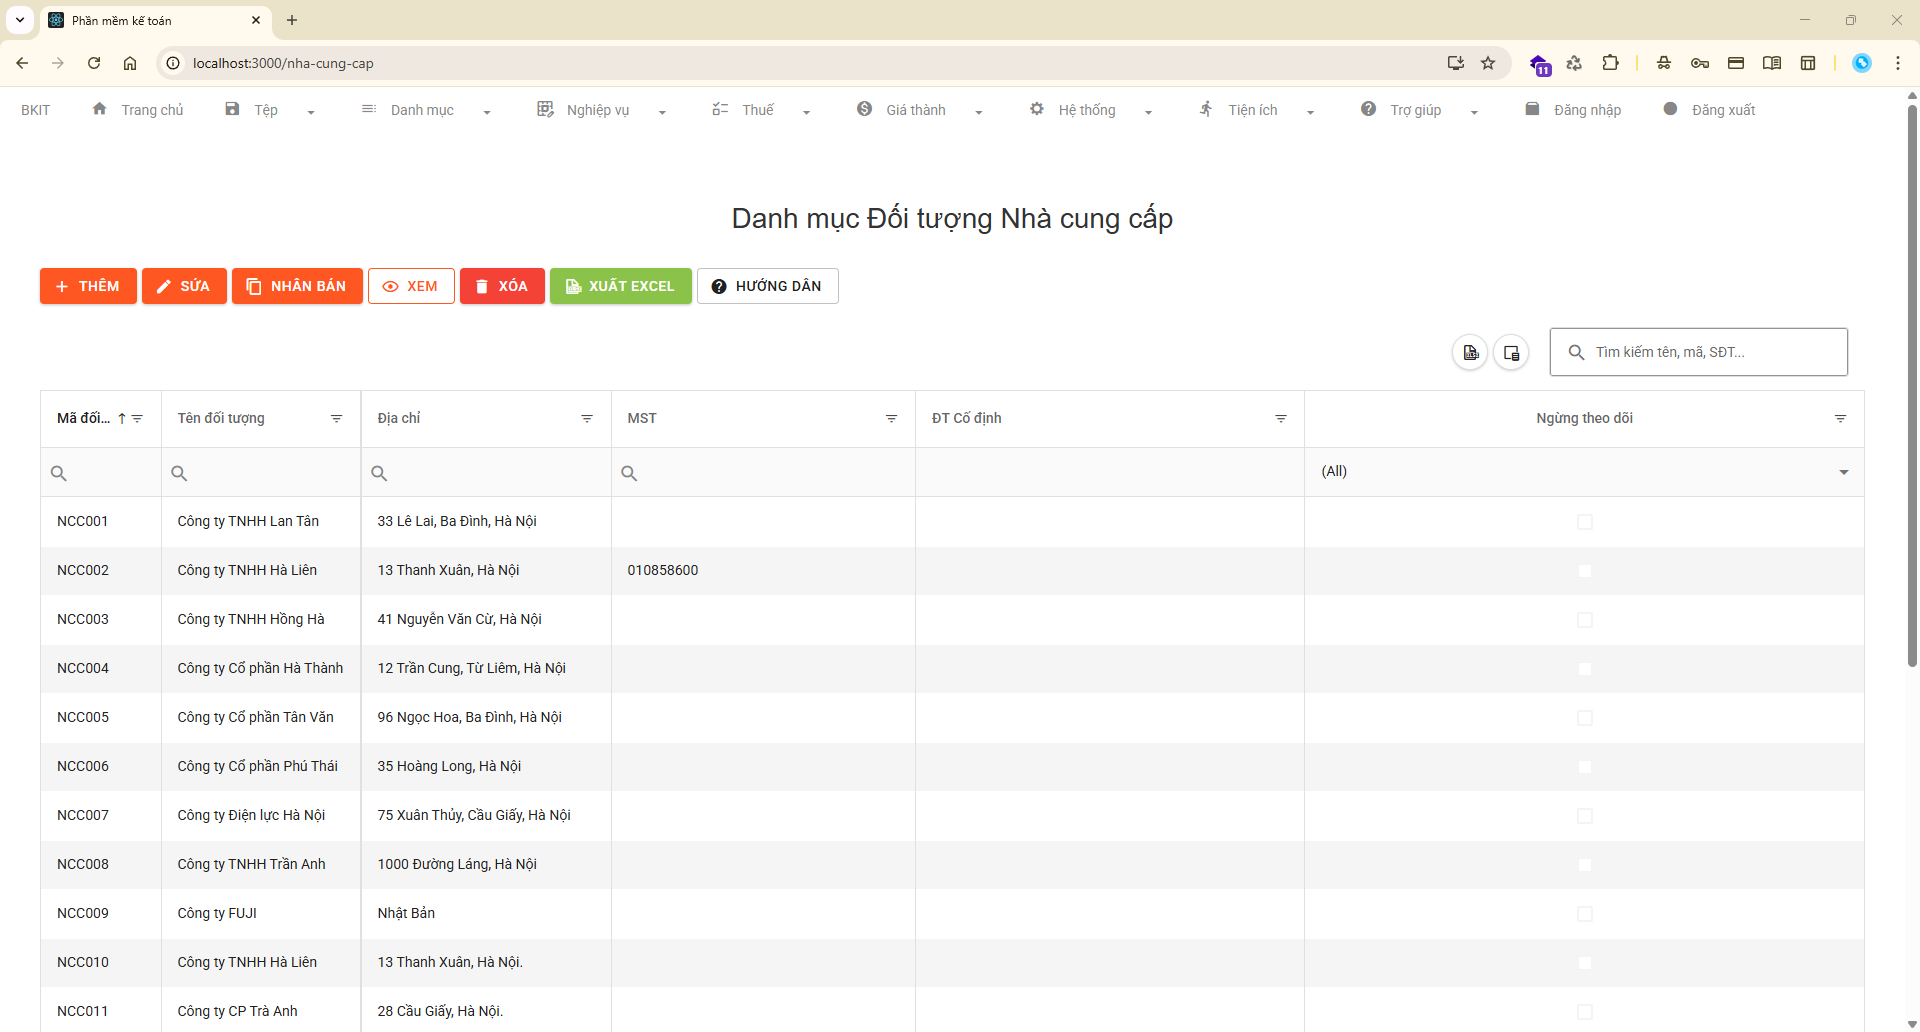Expand the Tệp menu dropdown arrow
Screen dimensions: 1920x1032
(311, 112)
